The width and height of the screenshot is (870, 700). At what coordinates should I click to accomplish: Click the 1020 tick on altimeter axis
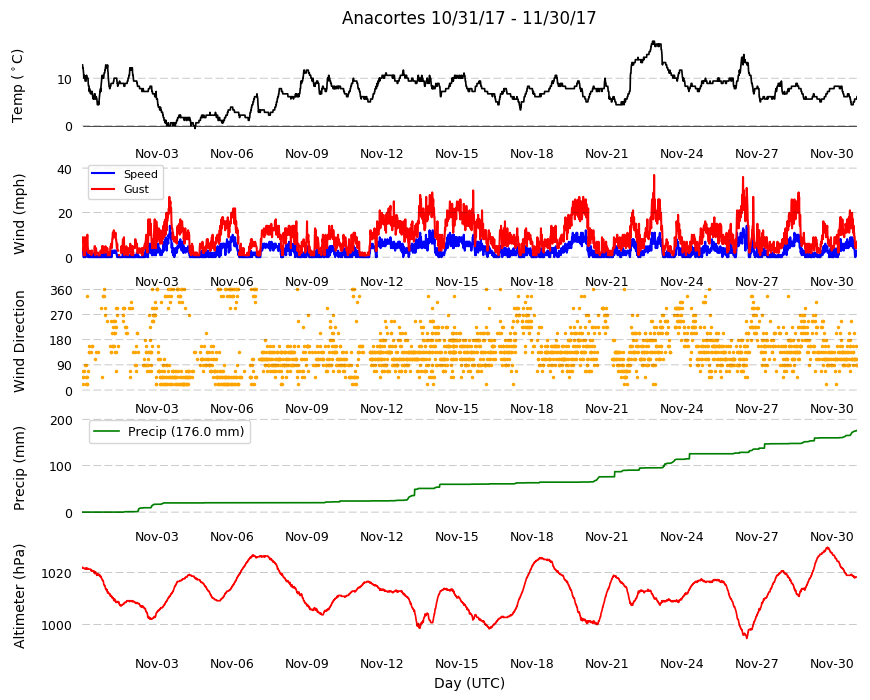click(x=58, y=574)
